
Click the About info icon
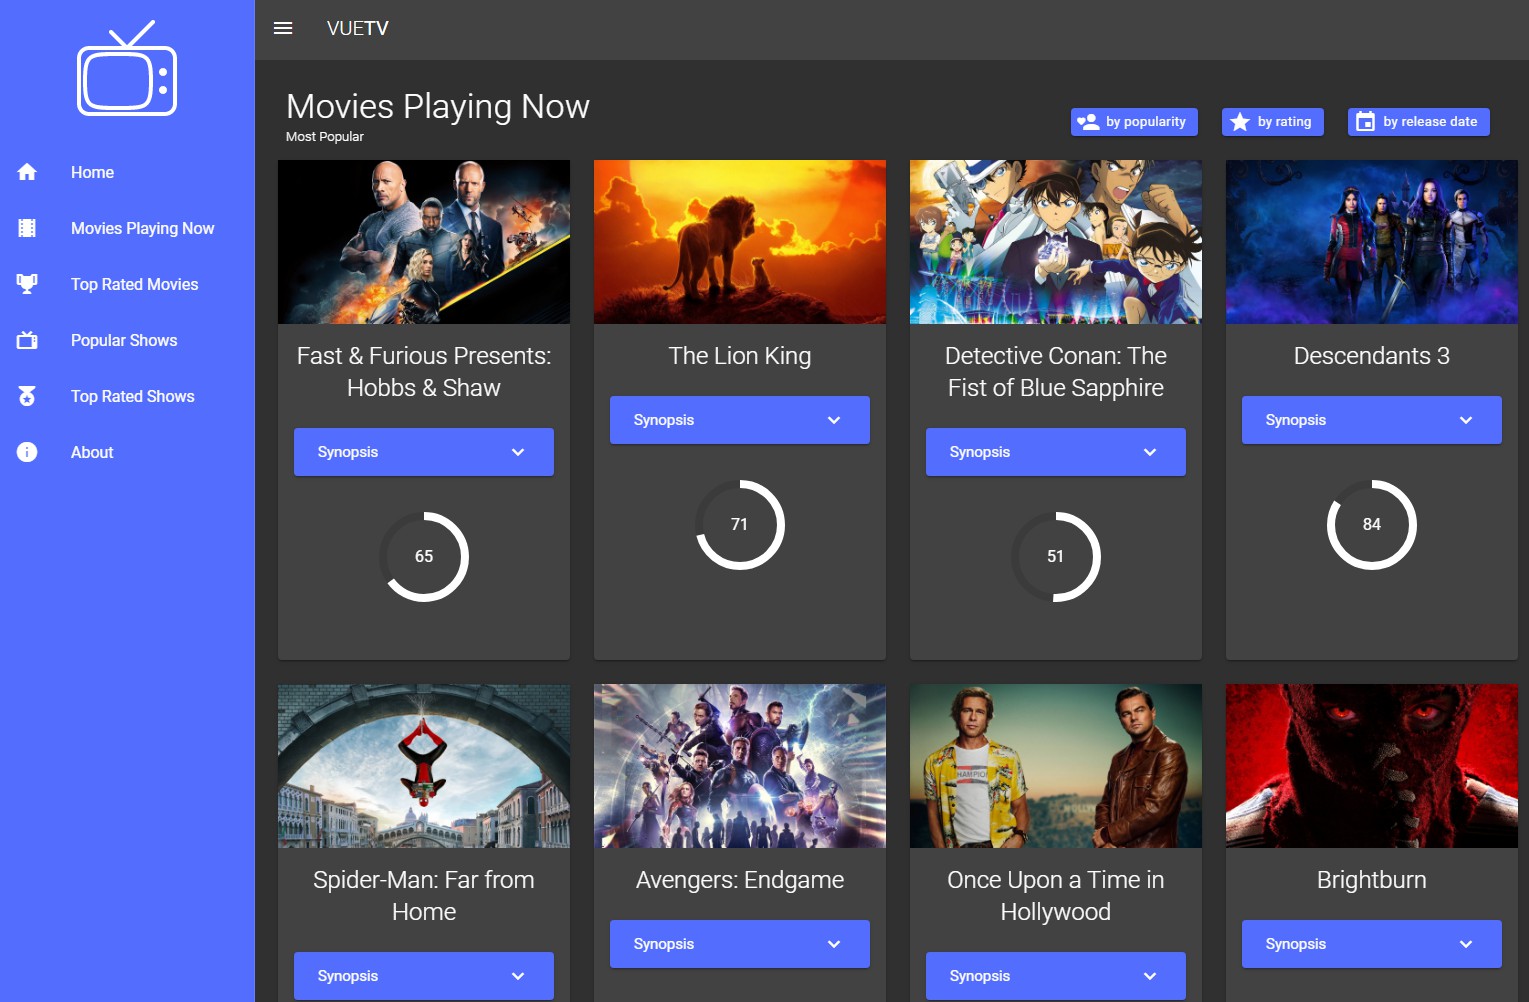click(x=27, y=452)
